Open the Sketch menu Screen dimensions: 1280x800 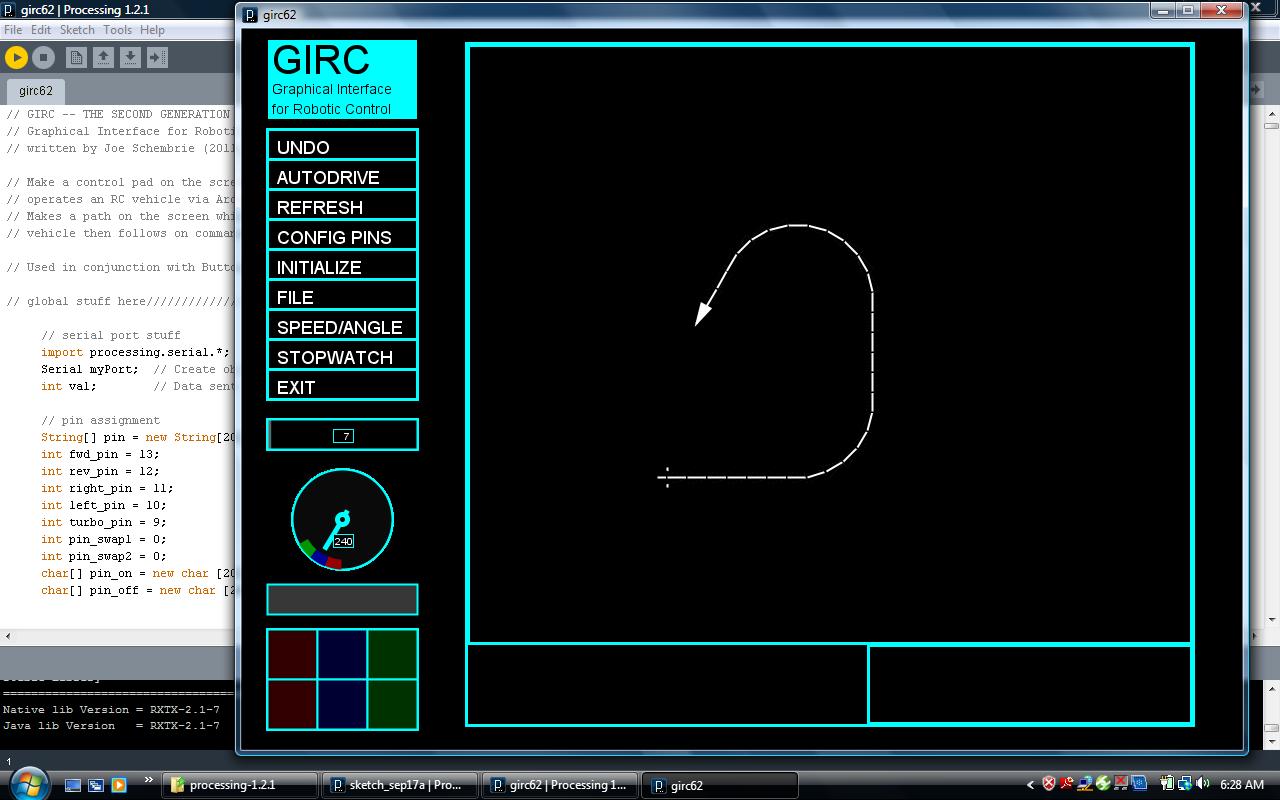tap(77, 30)
